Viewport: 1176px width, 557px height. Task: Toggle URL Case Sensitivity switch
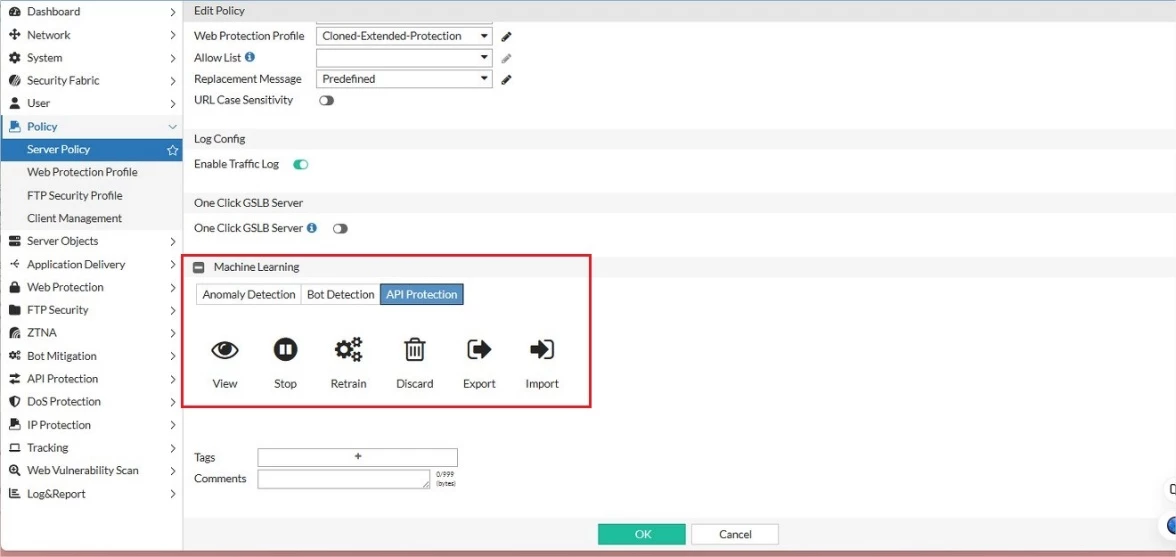[326, 100]
